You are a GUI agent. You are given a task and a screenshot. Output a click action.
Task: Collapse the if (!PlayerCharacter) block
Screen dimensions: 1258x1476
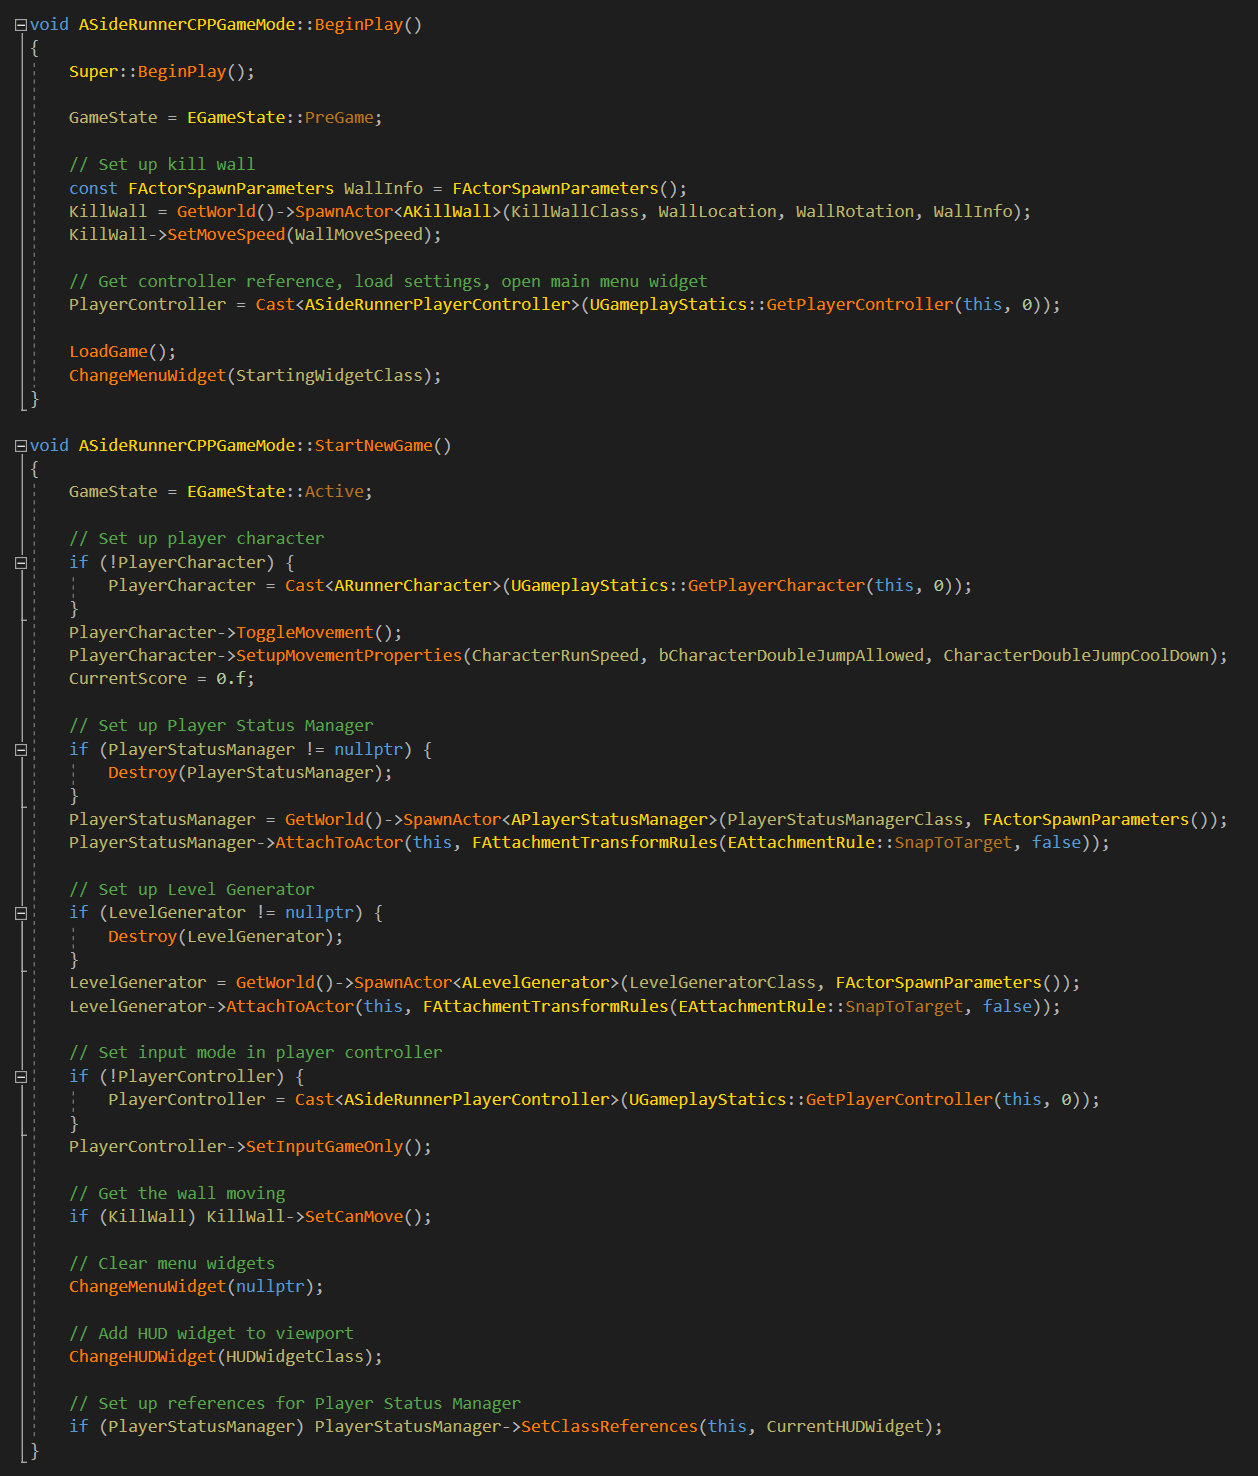21,563
